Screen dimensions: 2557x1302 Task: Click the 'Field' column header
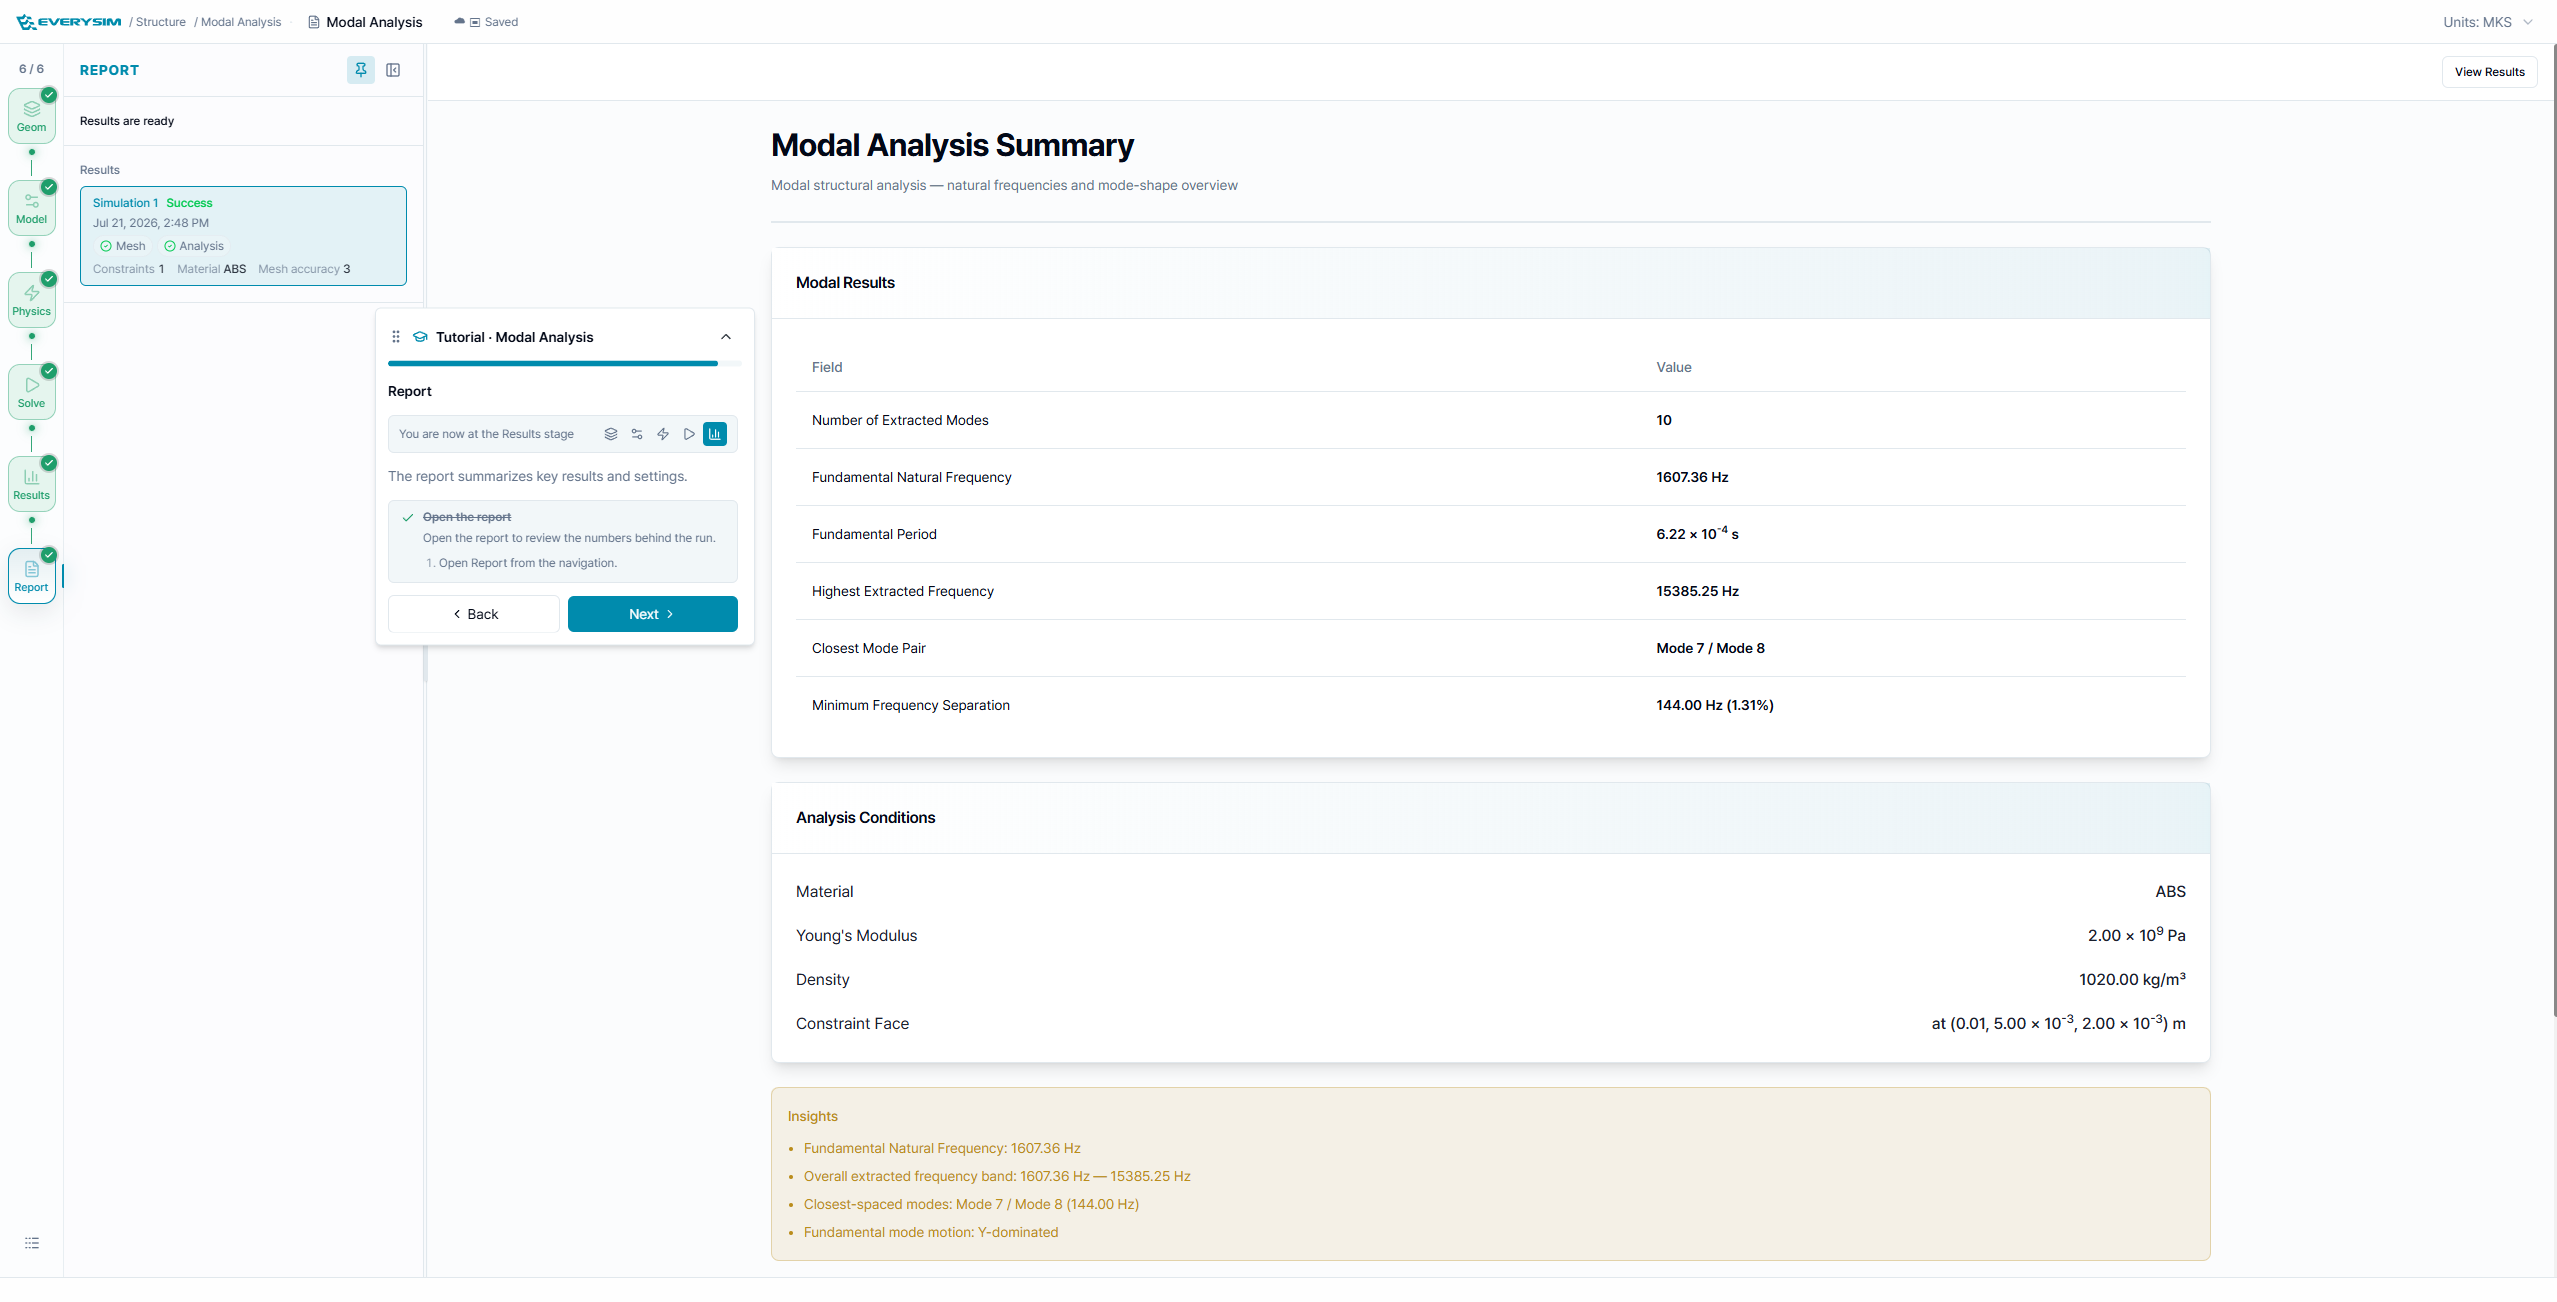(827, 367)
